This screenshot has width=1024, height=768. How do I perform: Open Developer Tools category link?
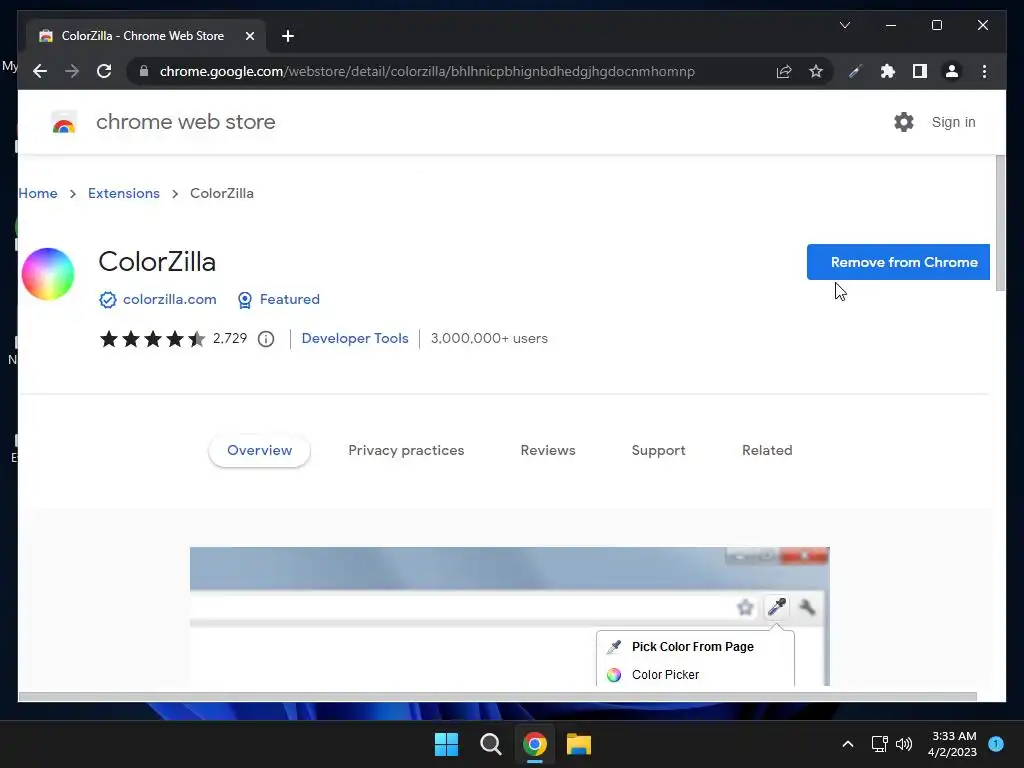pos(355,338)
